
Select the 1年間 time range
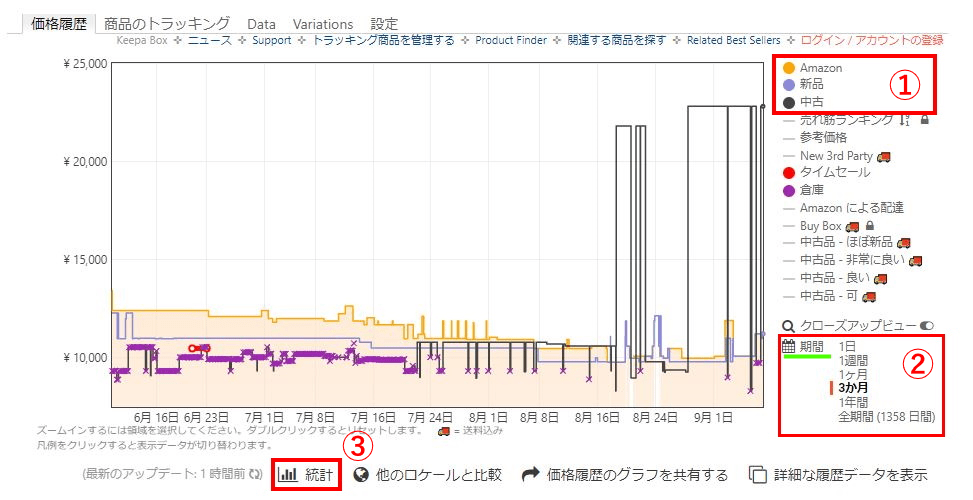(x=852, y=402)
